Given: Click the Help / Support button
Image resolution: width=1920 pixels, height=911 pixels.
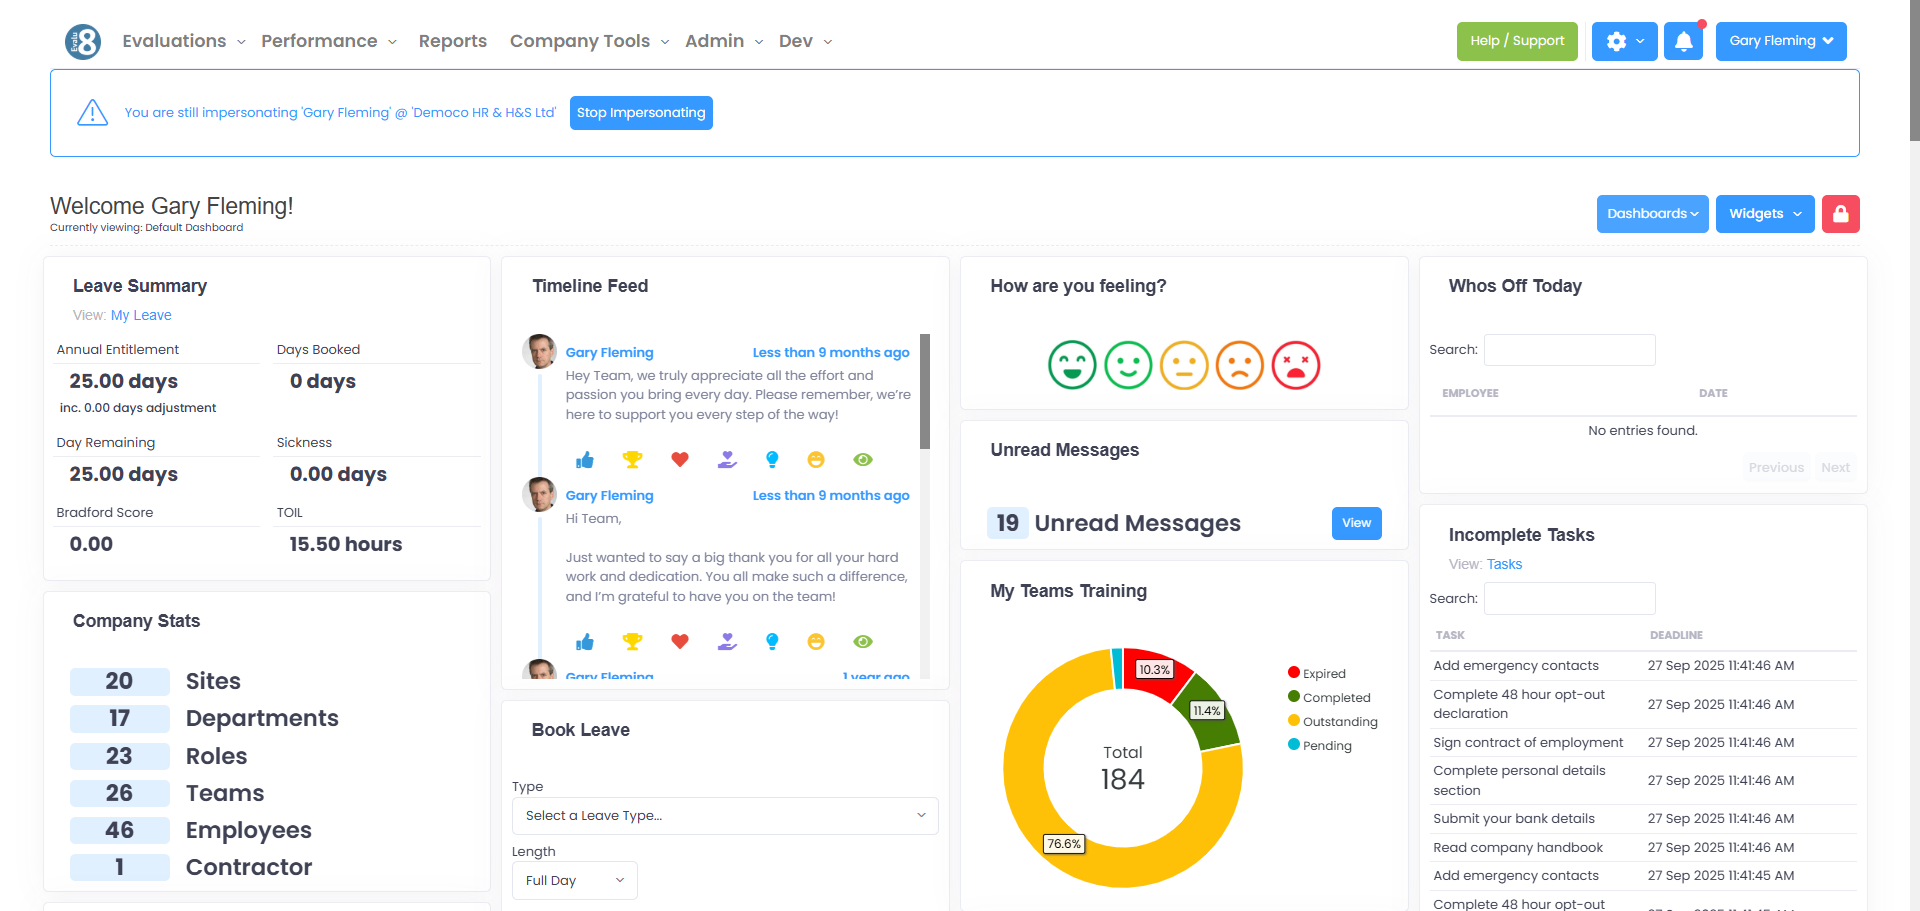Looking at the screenshot, I should point(1517,41).
